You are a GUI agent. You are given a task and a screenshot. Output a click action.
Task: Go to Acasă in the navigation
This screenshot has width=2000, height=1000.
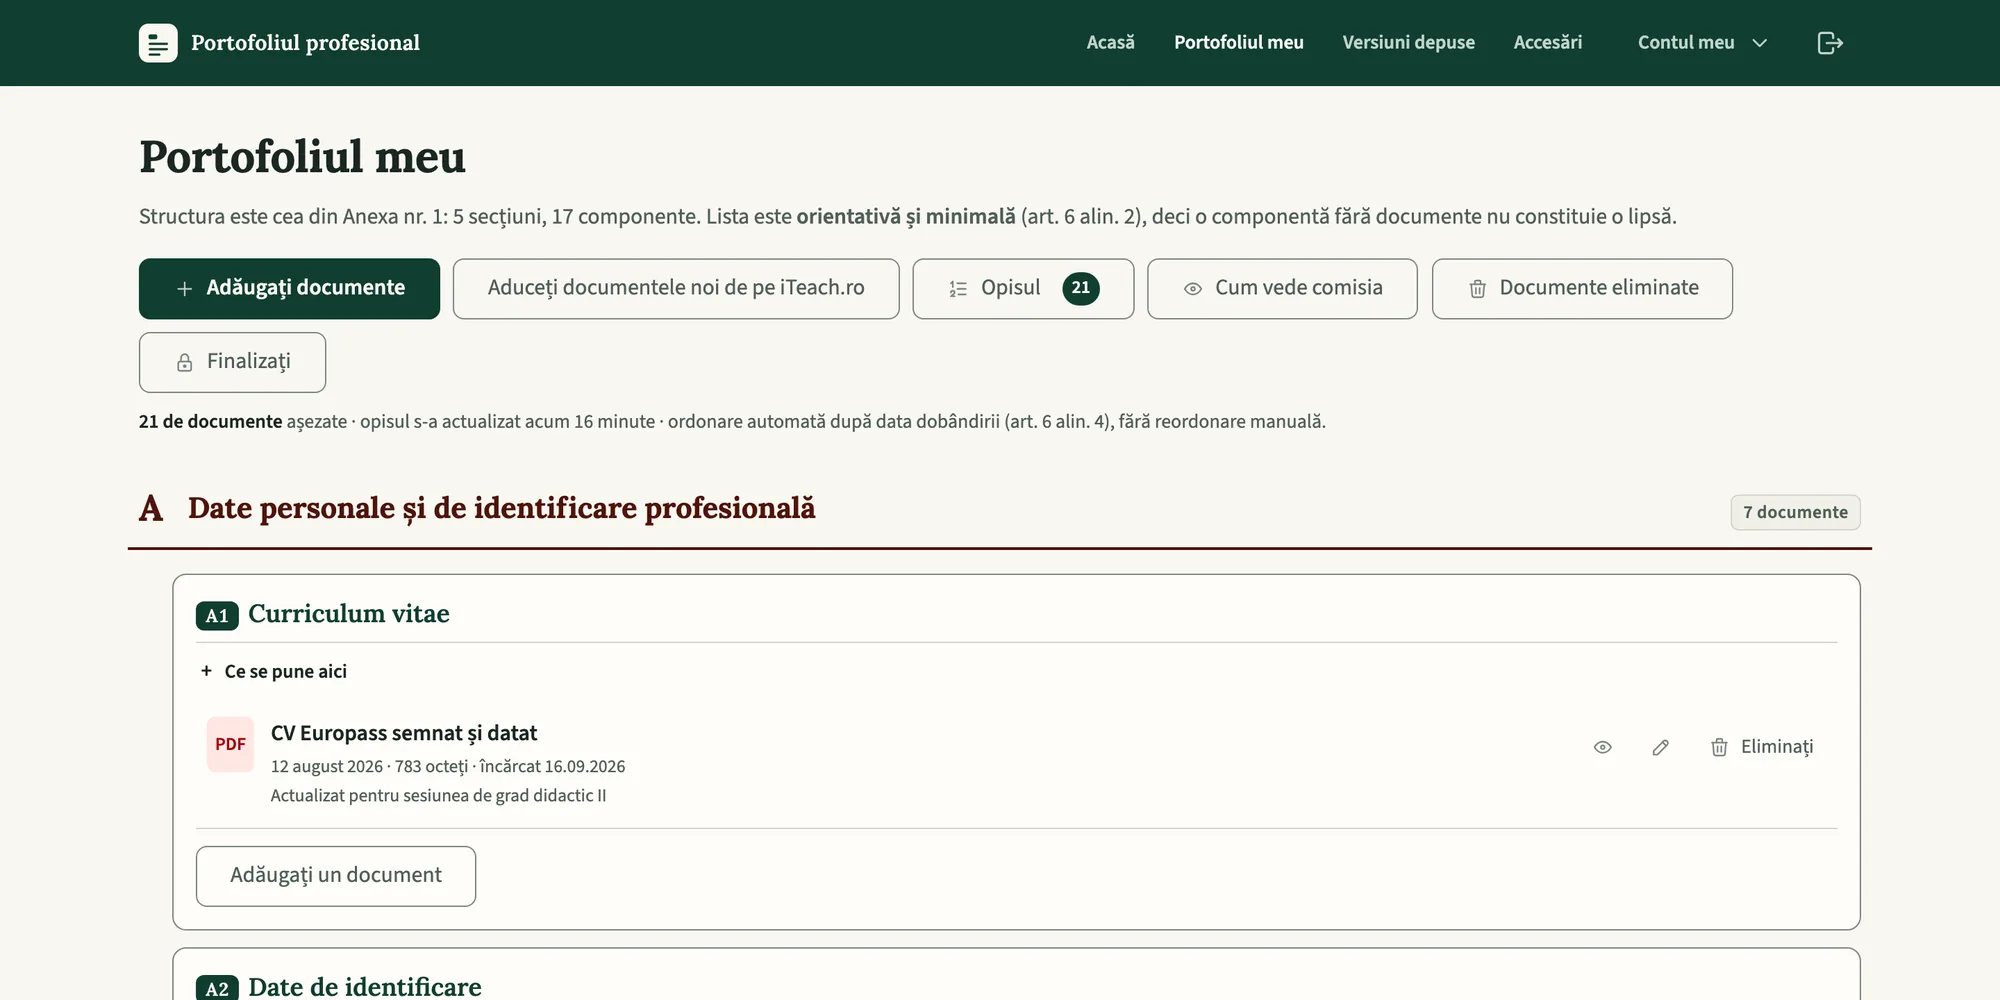pyautogui.click(x=1110, y=43)
